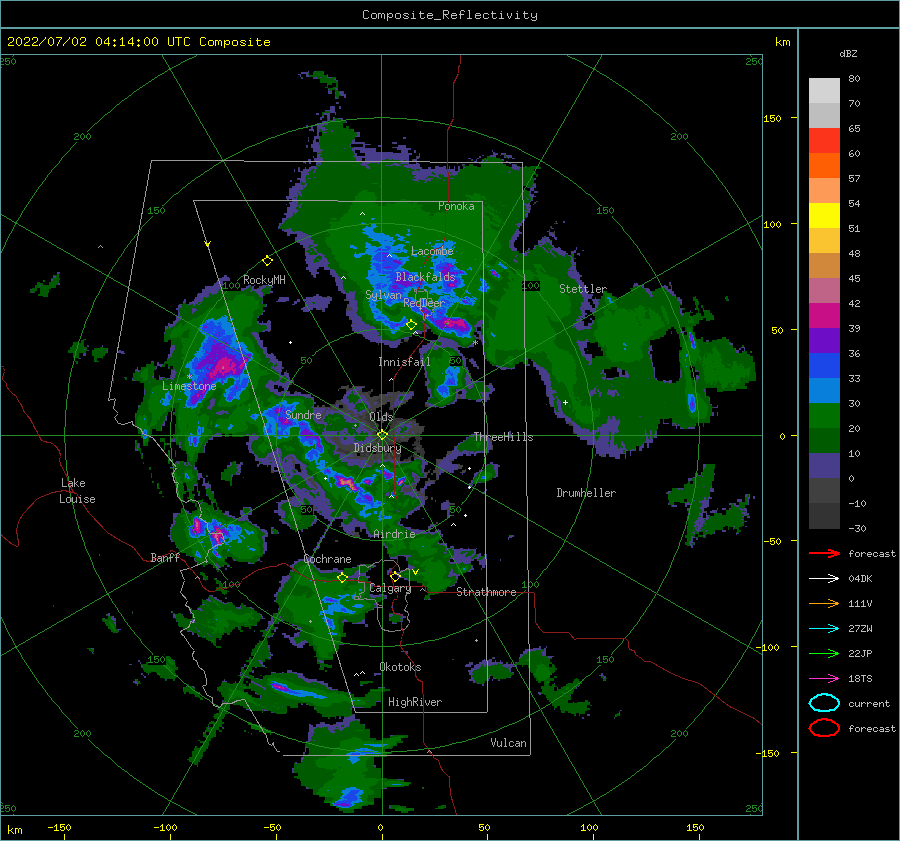900x841 pixels.
Task: Click the Airdrie city label
Action: click(x=394, y=534)
